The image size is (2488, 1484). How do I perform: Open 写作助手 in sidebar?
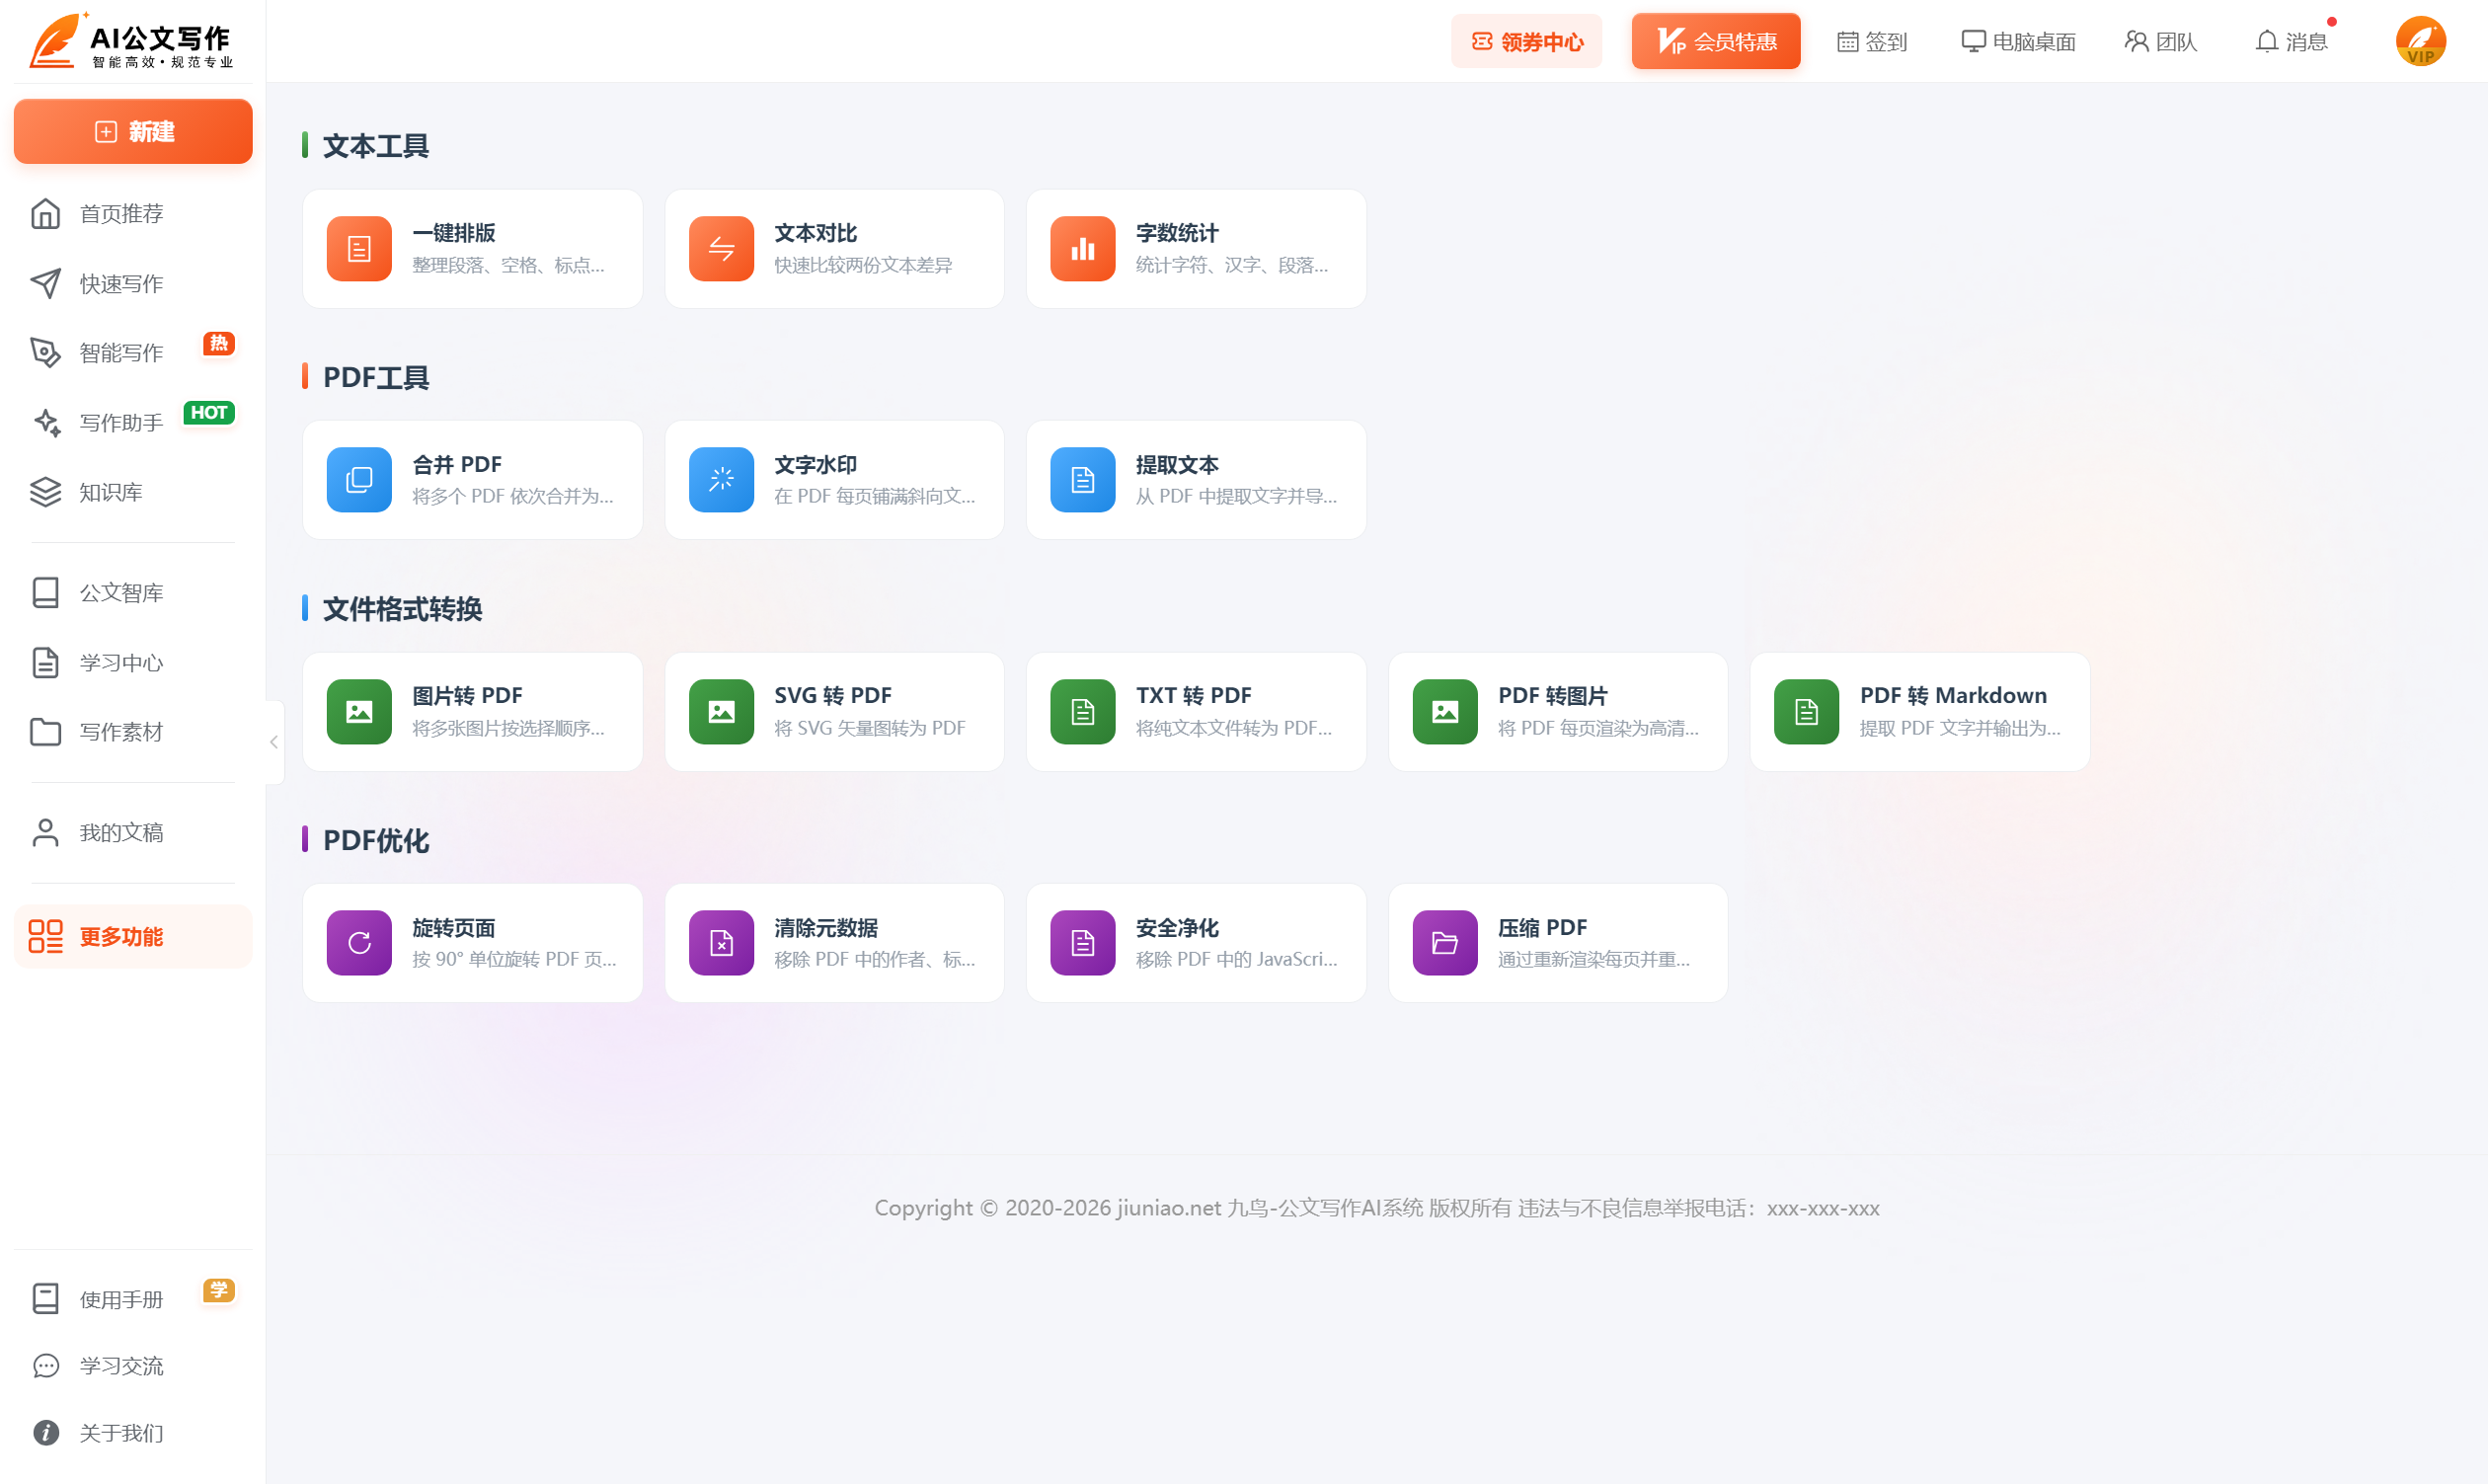pos(133,423)
